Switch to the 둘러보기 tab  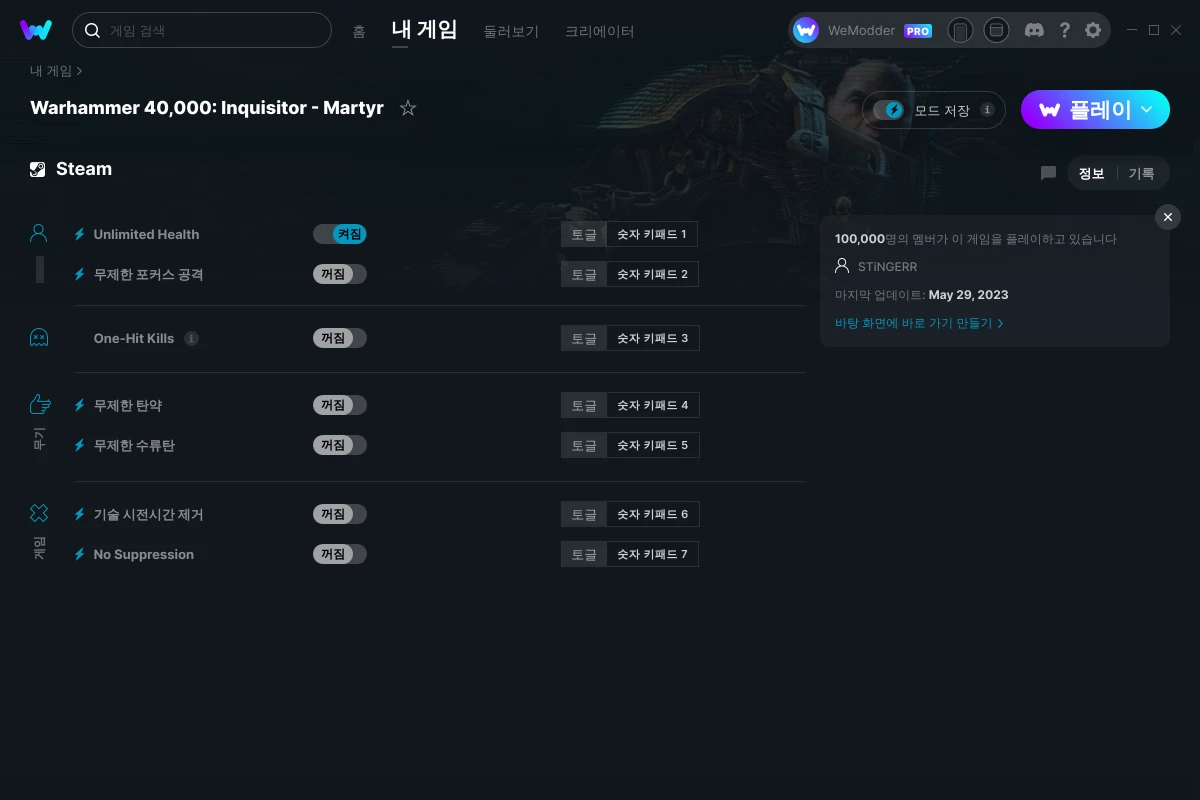[511, 31]
